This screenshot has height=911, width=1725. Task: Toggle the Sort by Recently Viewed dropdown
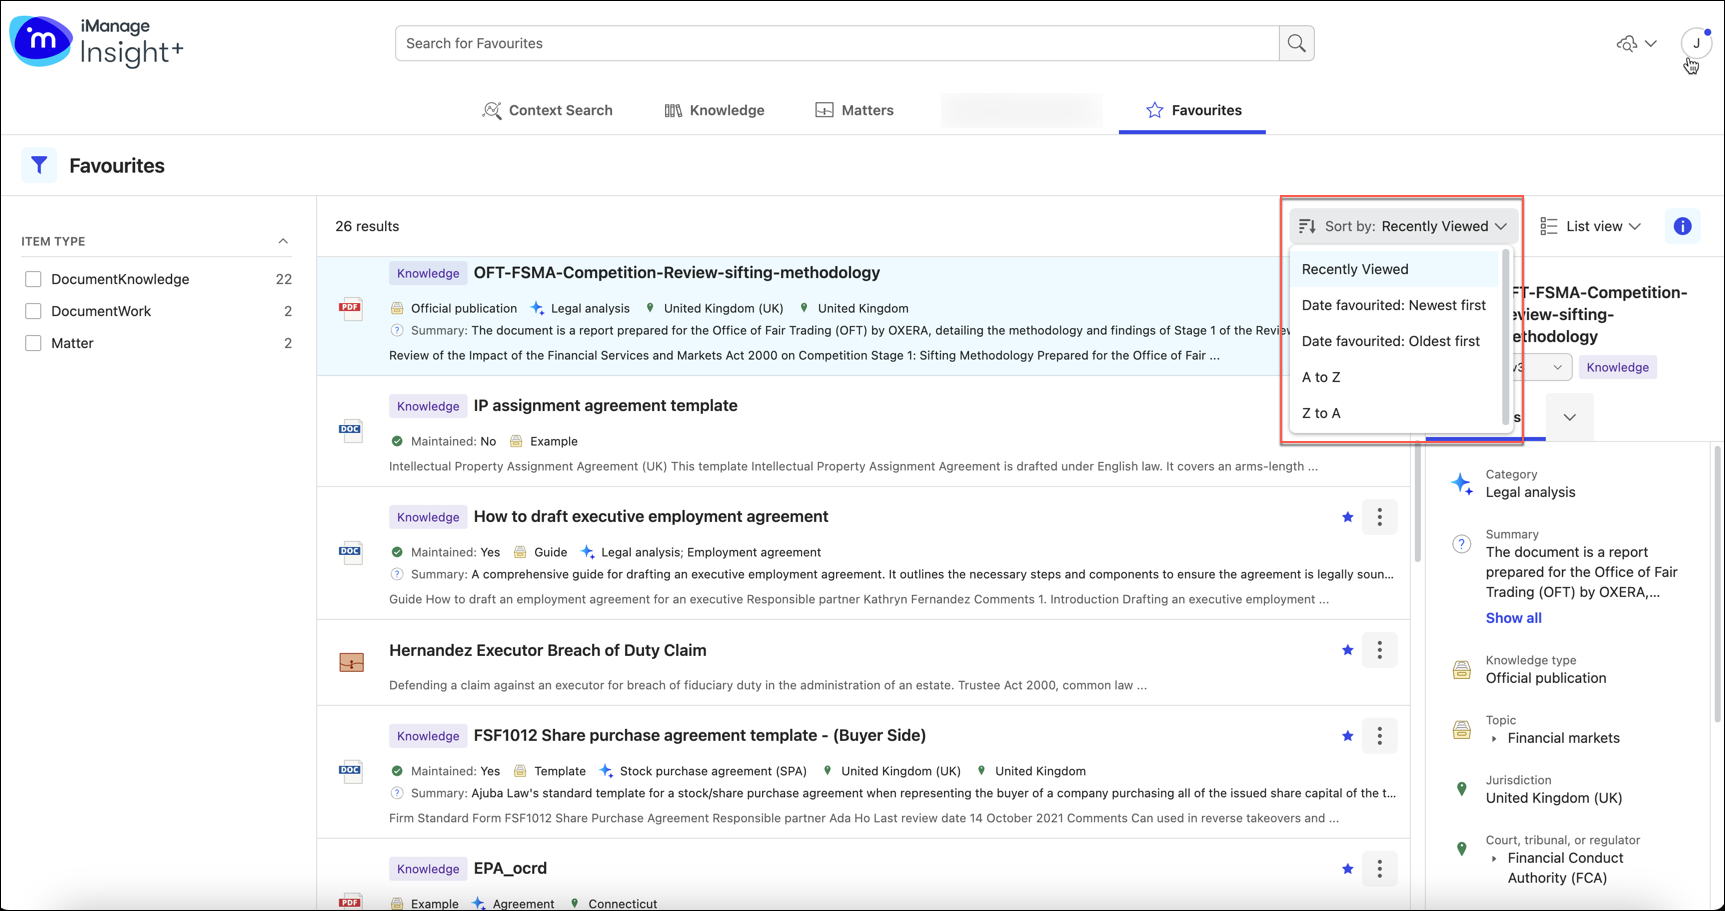tap(1403, 226)
